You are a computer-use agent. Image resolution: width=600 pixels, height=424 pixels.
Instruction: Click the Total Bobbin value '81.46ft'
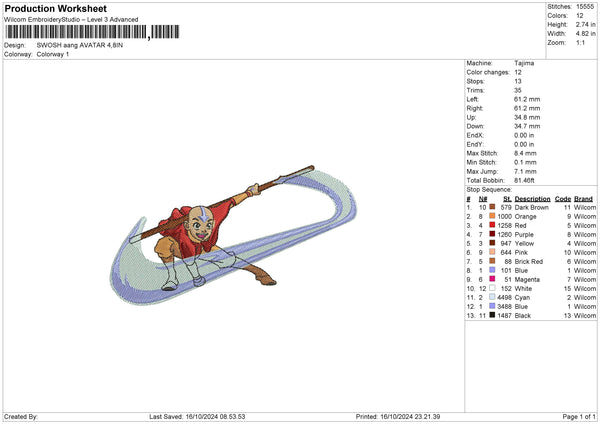[524, 180]
